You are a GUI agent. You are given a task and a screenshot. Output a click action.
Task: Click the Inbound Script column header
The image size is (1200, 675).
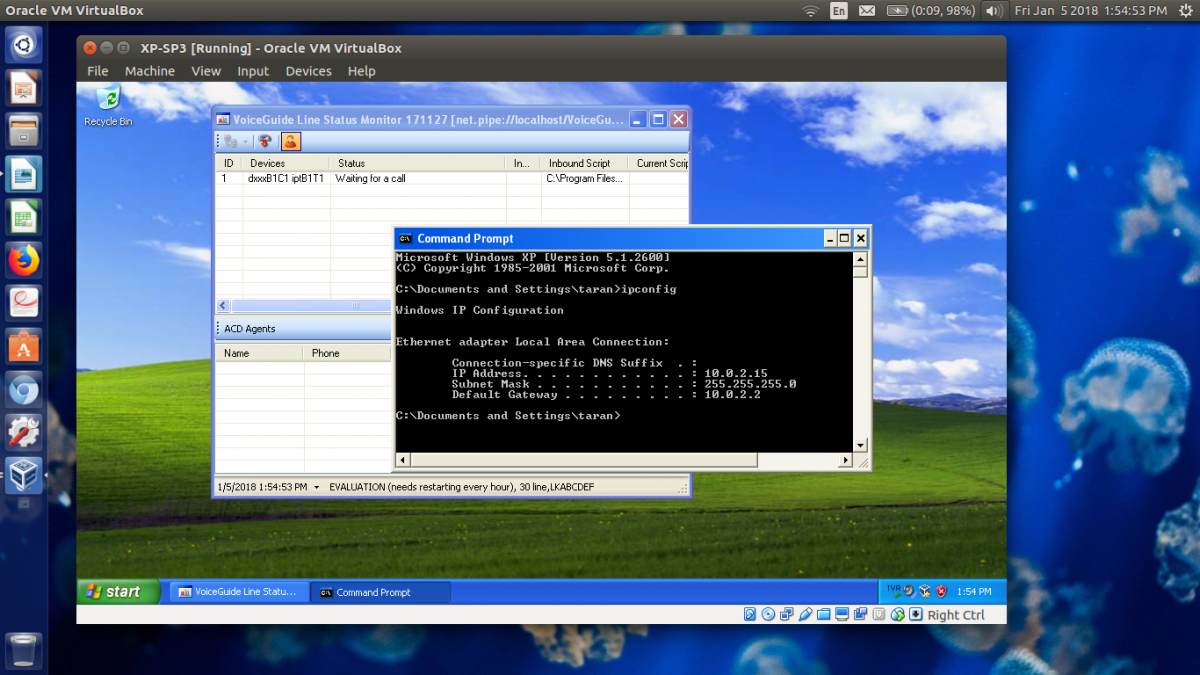585,163
